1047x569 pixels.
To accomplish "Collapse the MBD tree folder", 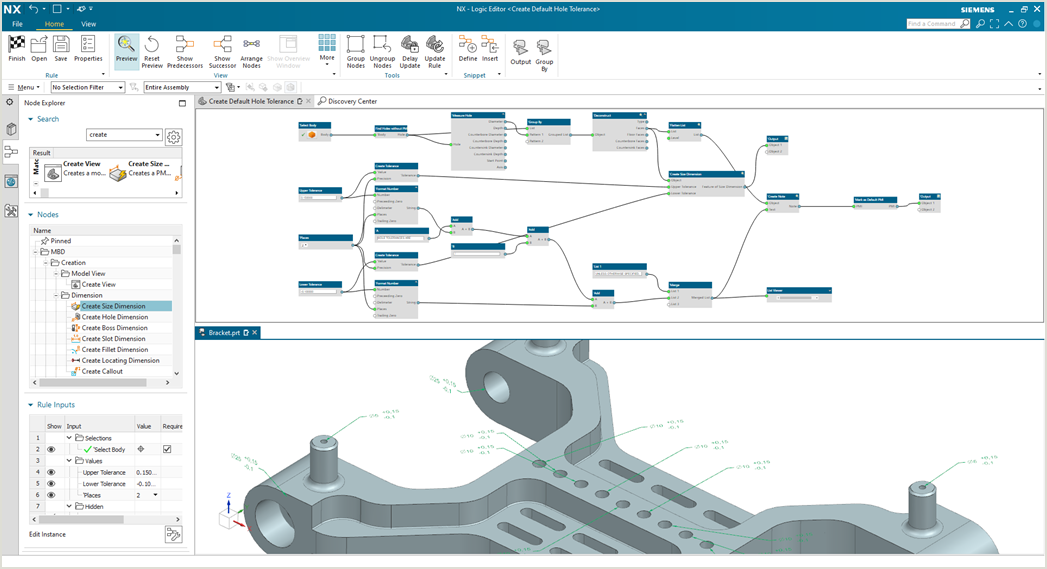I will pyautogui.click(x=35, y=252).
